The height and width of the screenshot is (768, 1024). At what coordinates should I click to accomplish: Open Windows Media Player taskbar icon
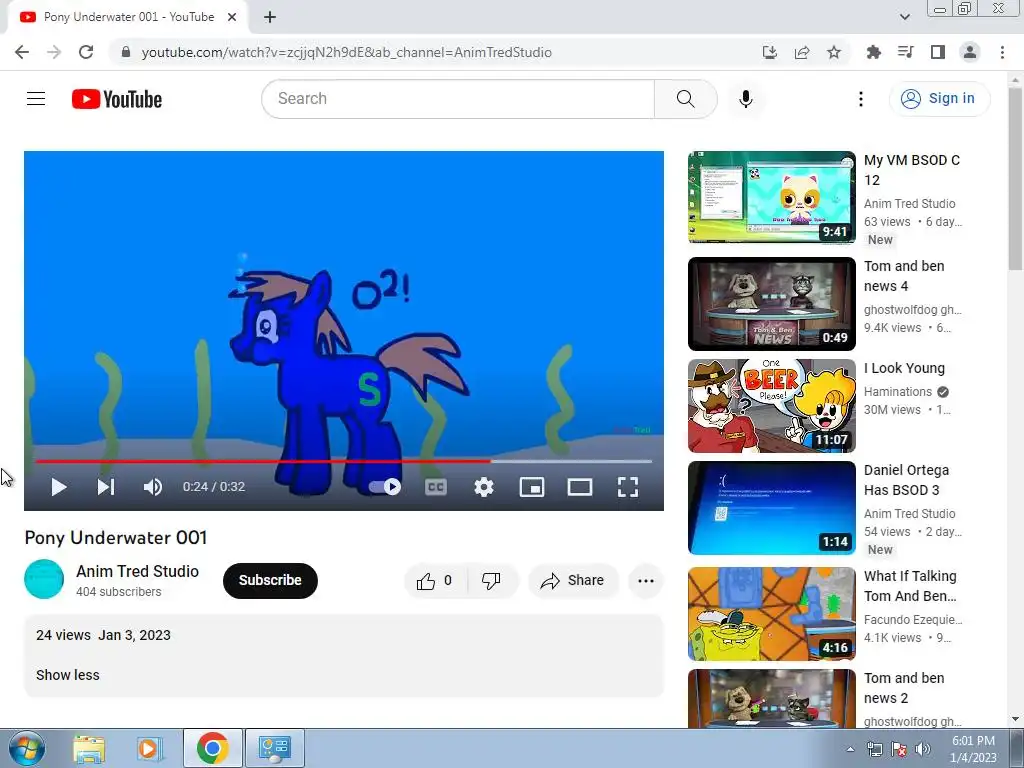pyautogui.click(x=150, y=748)
